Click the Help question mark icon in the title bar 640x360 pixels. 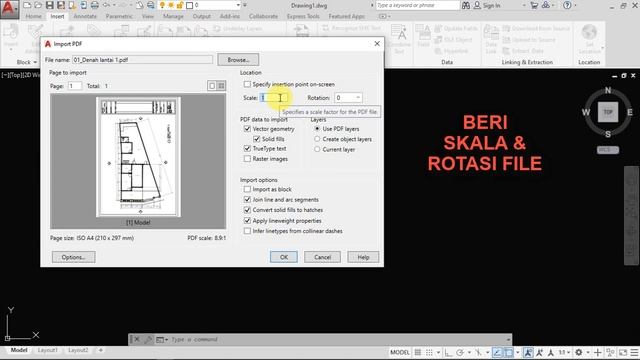pos(567,5)
